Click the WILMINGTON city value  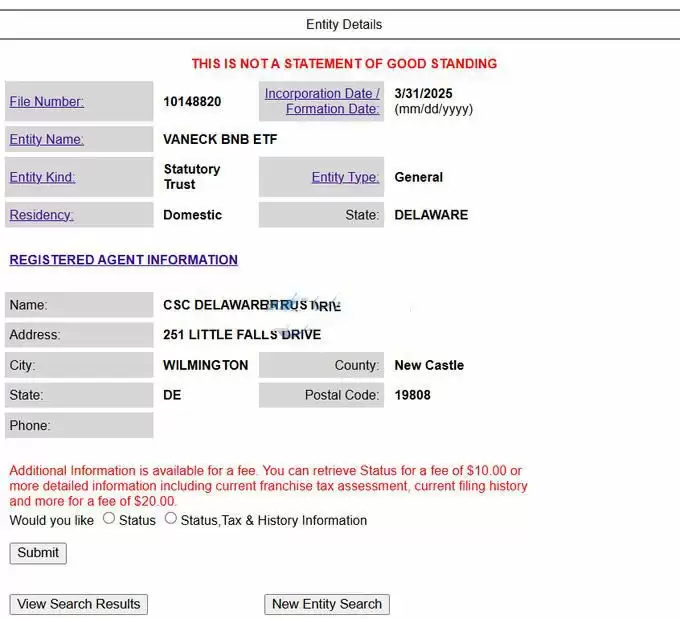click(205, 365)
